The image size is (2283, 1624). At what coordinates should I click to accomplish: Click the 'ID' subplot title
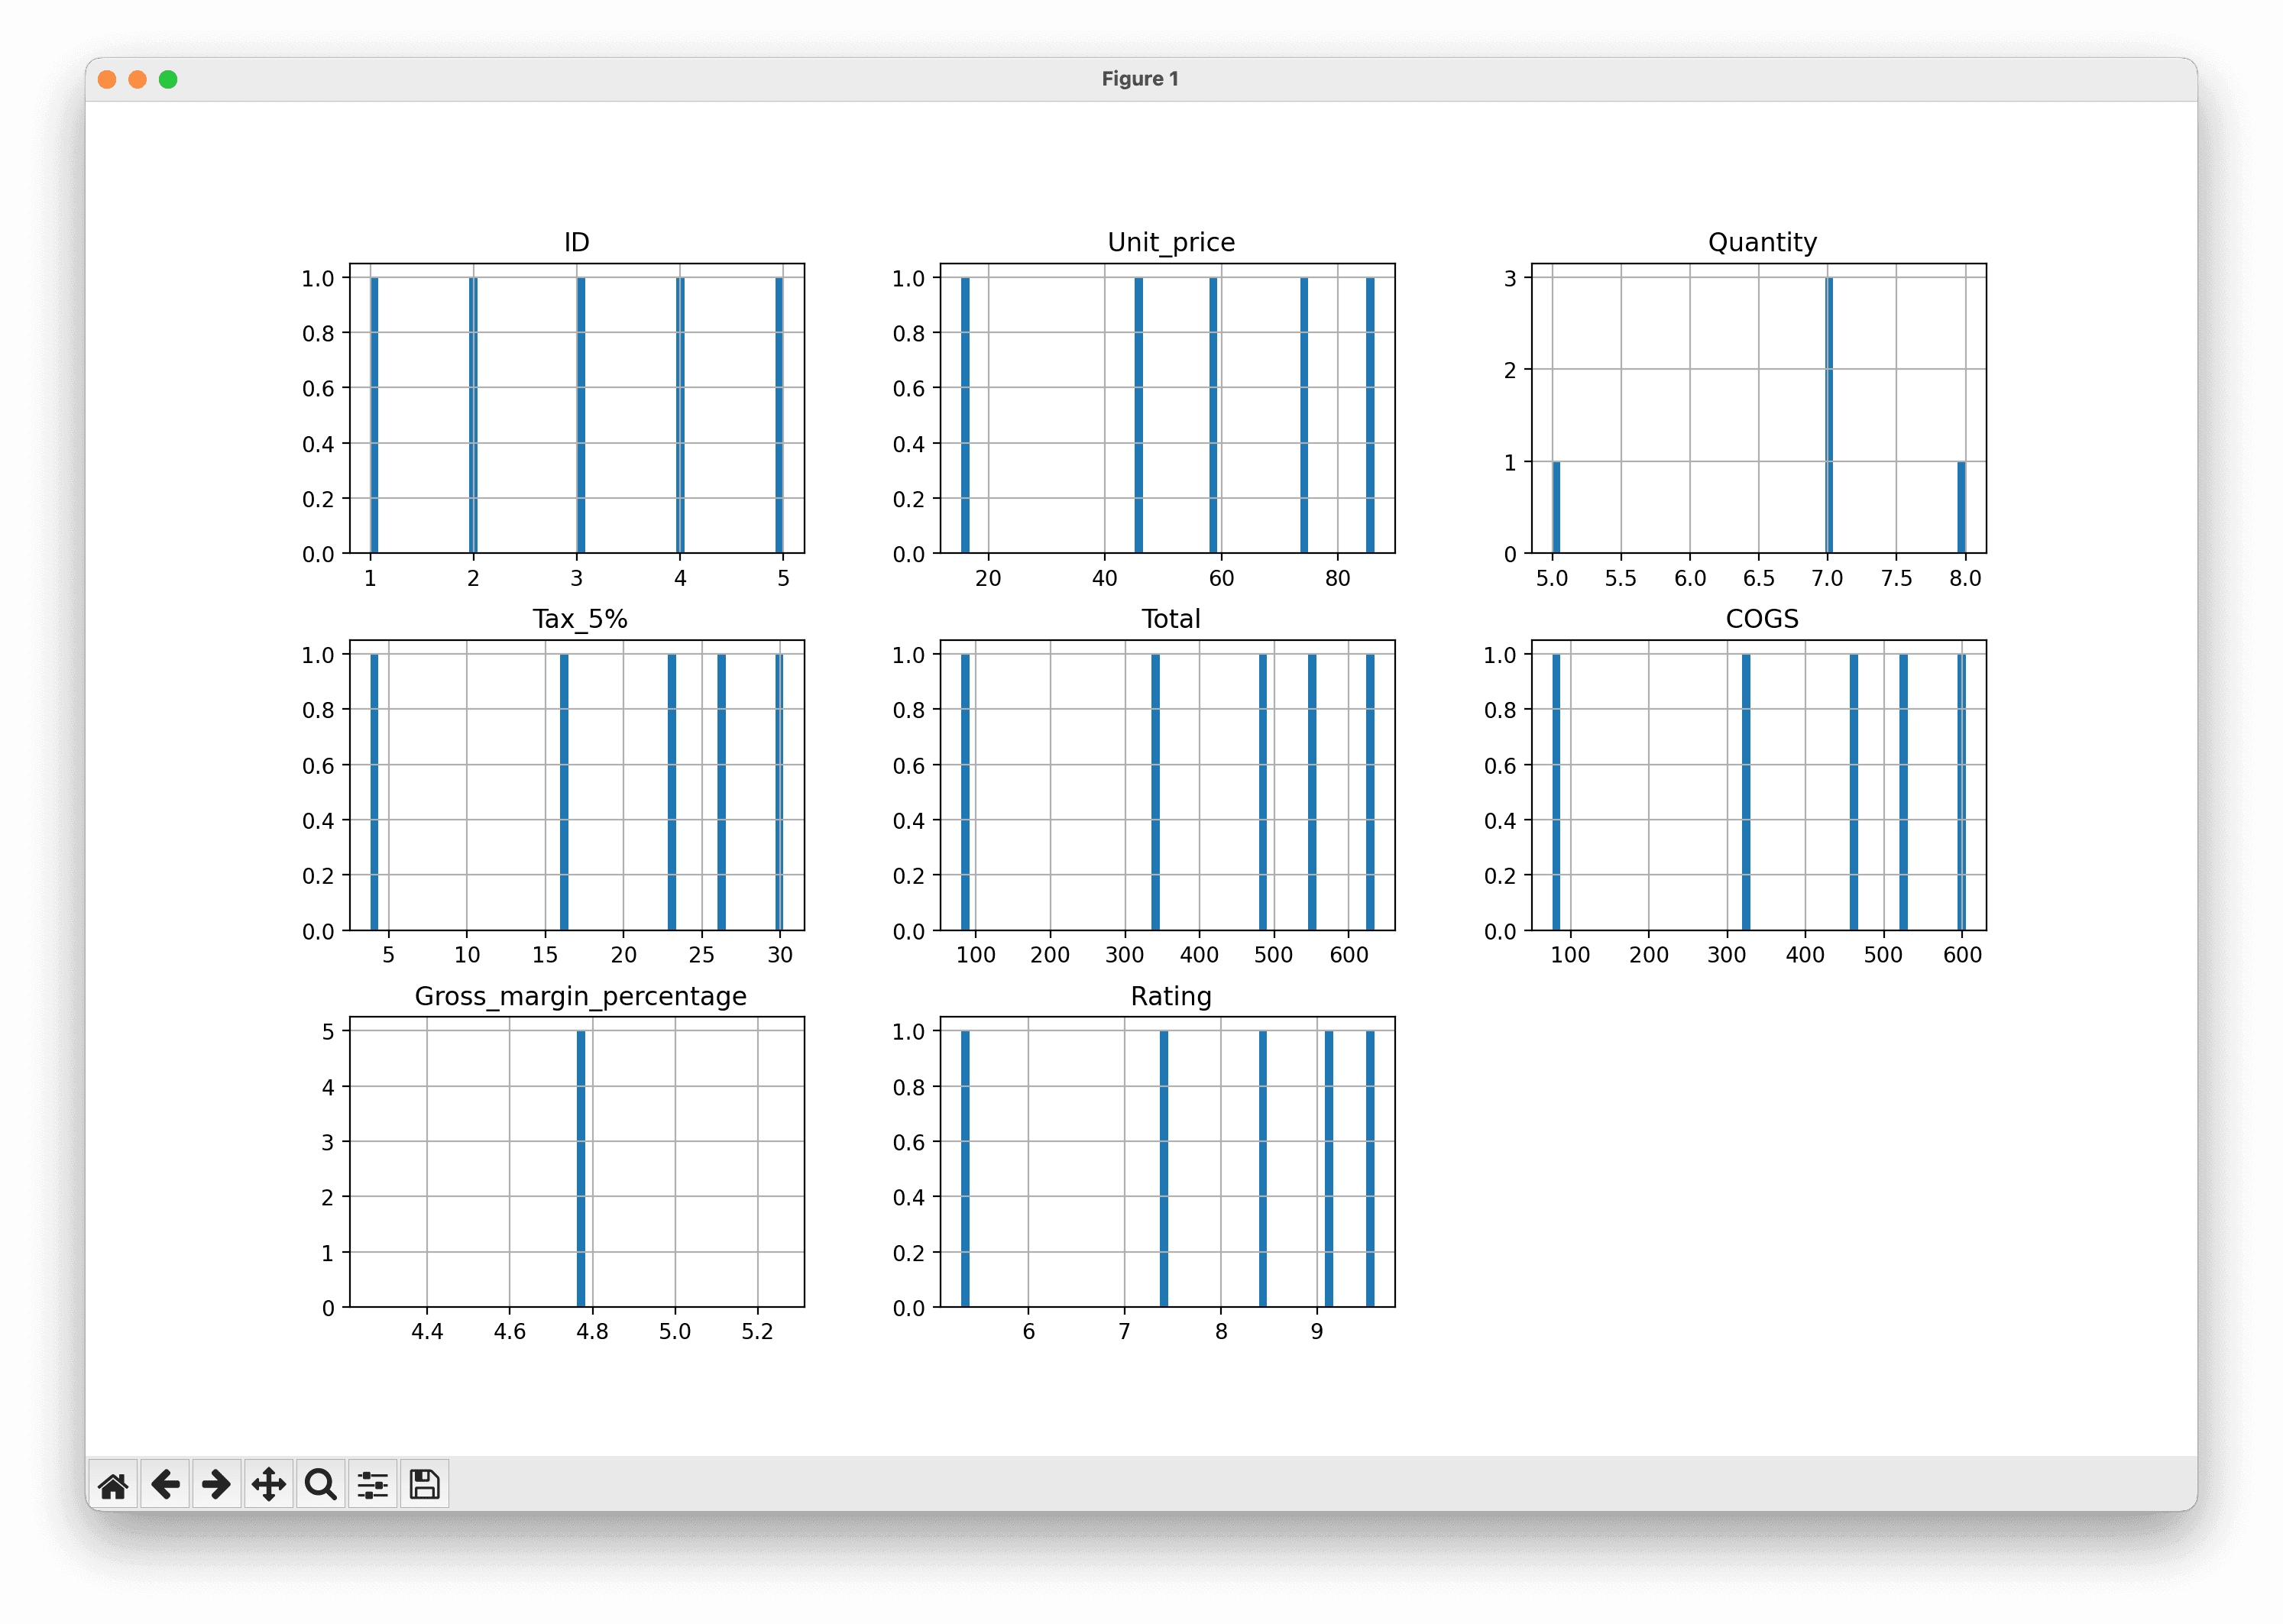pyautogui.click(x=577, y=242)
